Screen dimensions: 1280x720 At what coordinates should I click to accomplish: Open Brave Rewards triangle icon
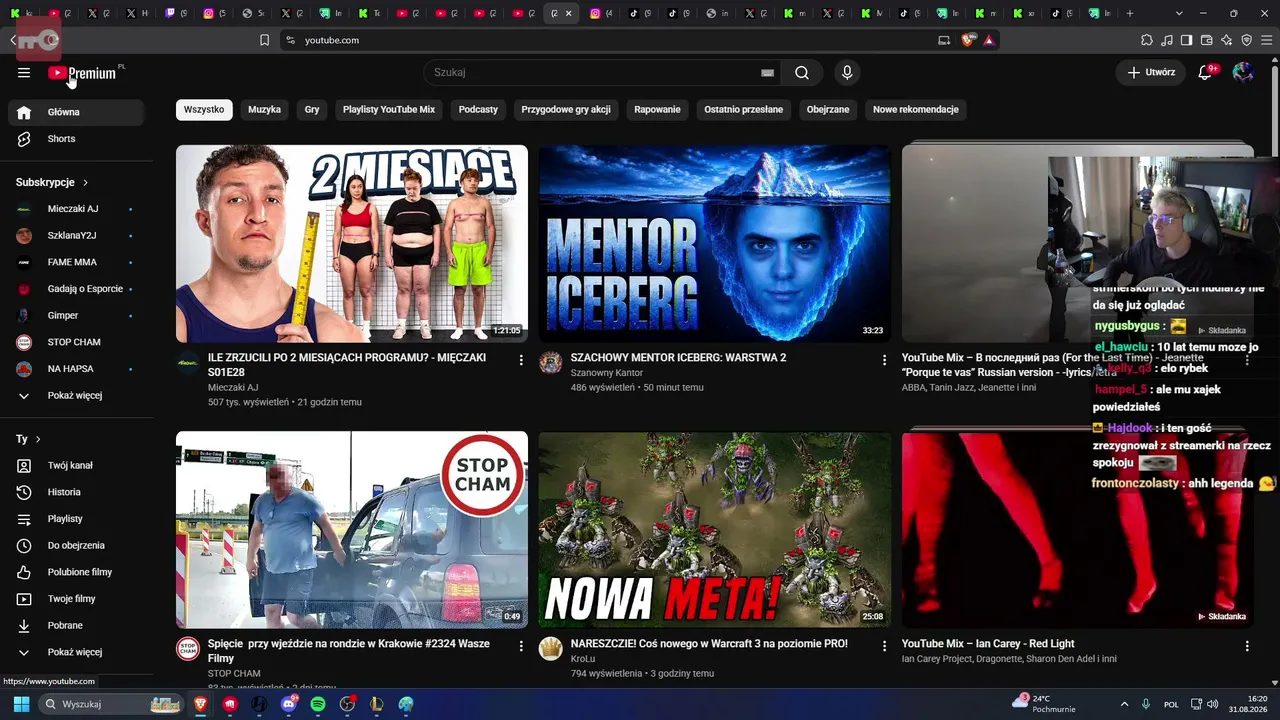point(988,40)
